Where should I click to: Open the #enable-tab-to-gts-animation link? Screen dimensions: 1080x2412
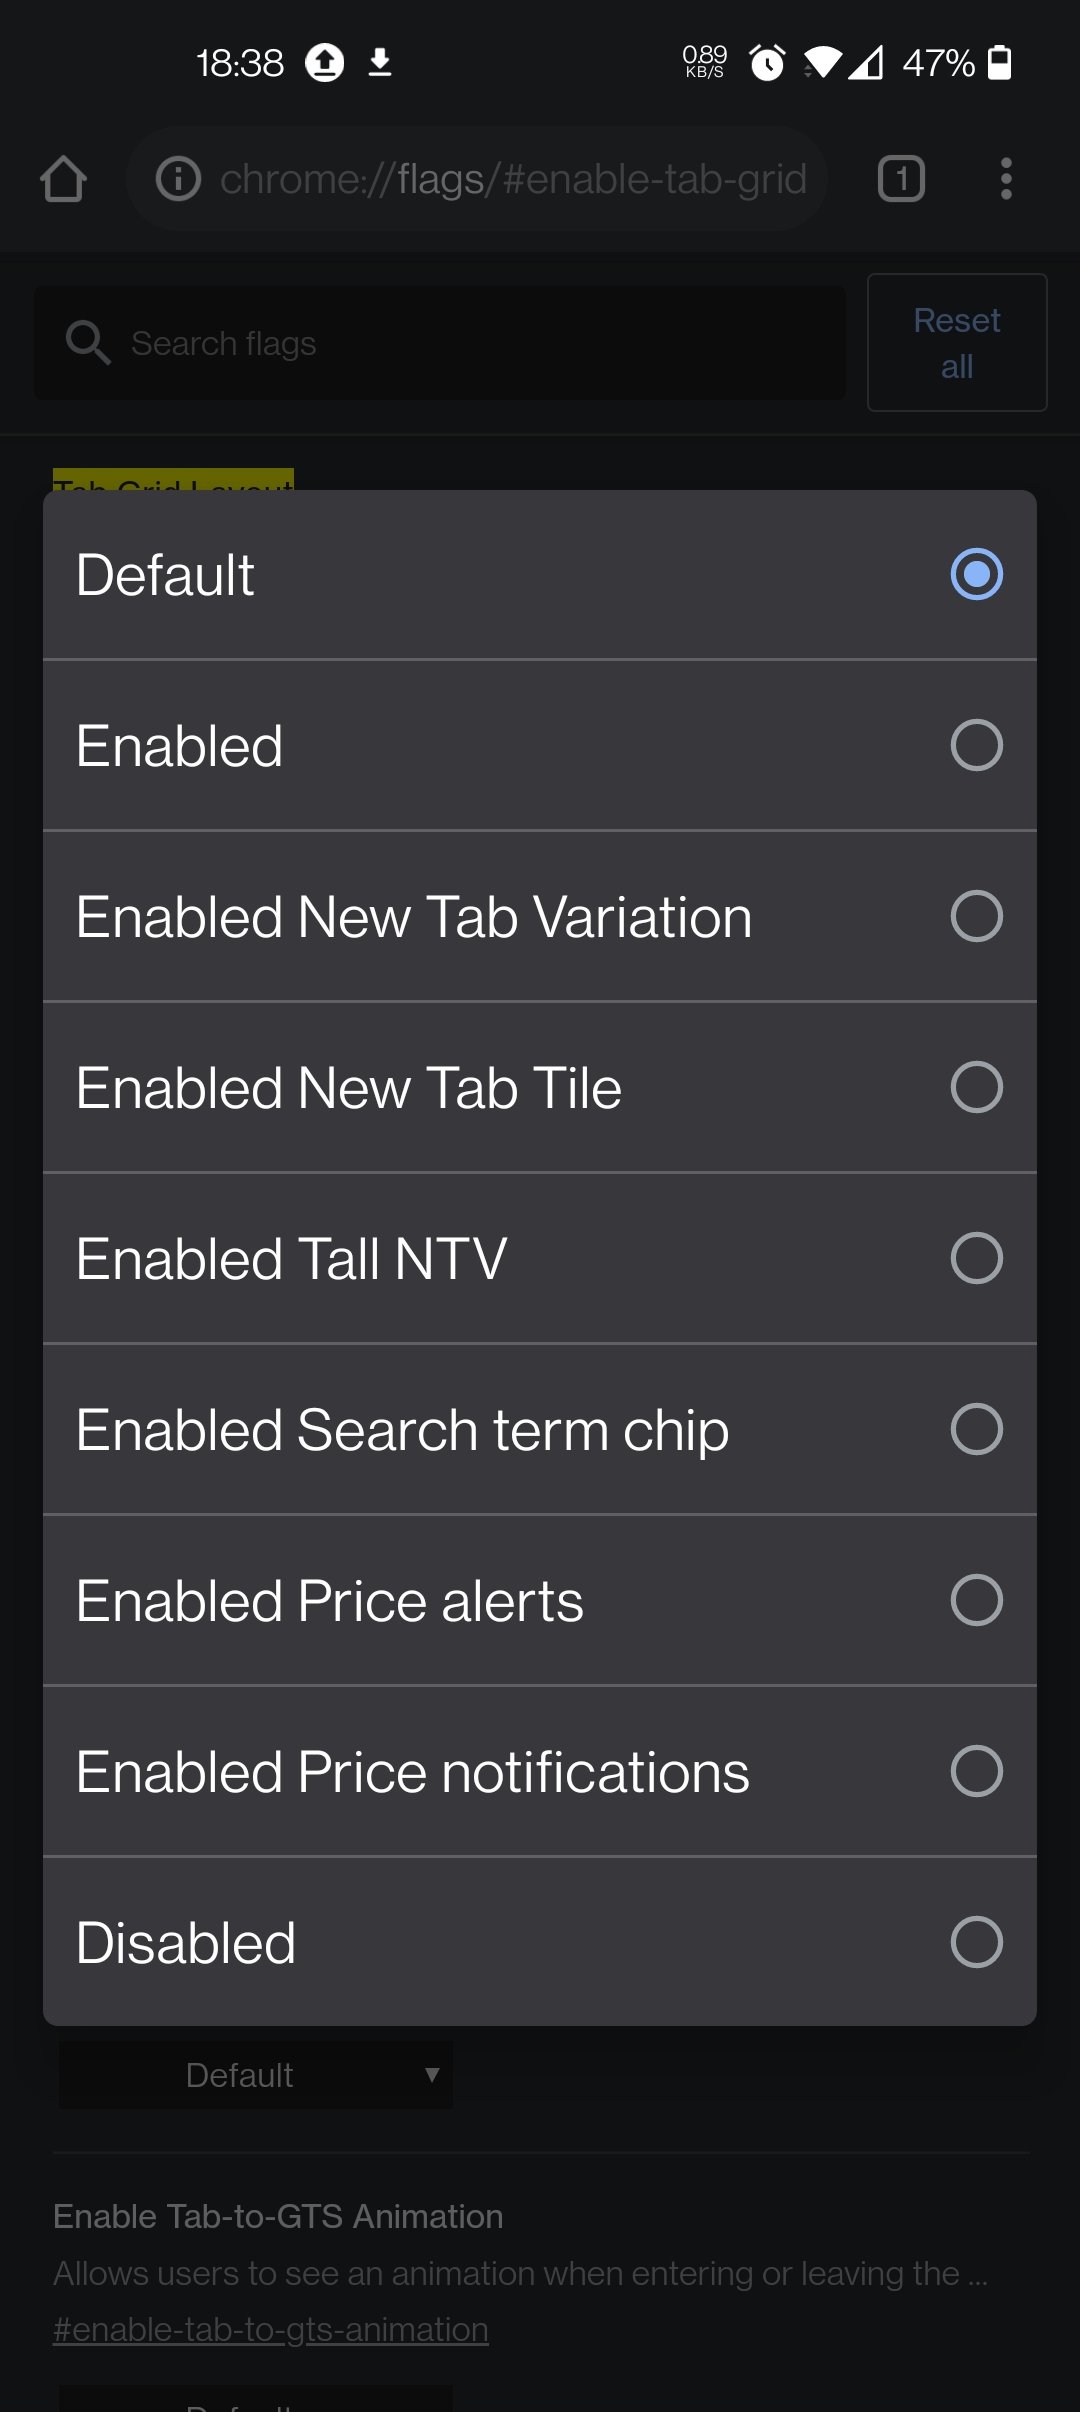(x=271, y=2329)
